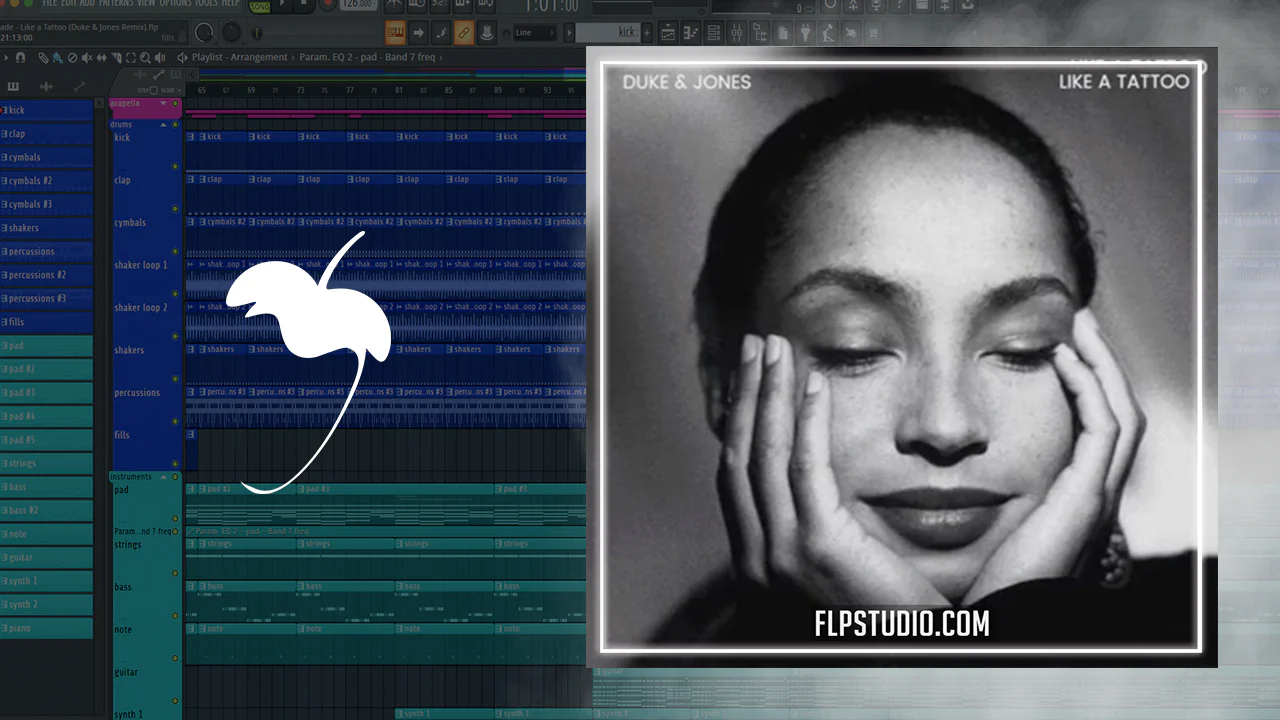Click the 126.000 tempo display
Viewport: 1280px width, 720px height.
pyautogui.click(x=358, y=4)
